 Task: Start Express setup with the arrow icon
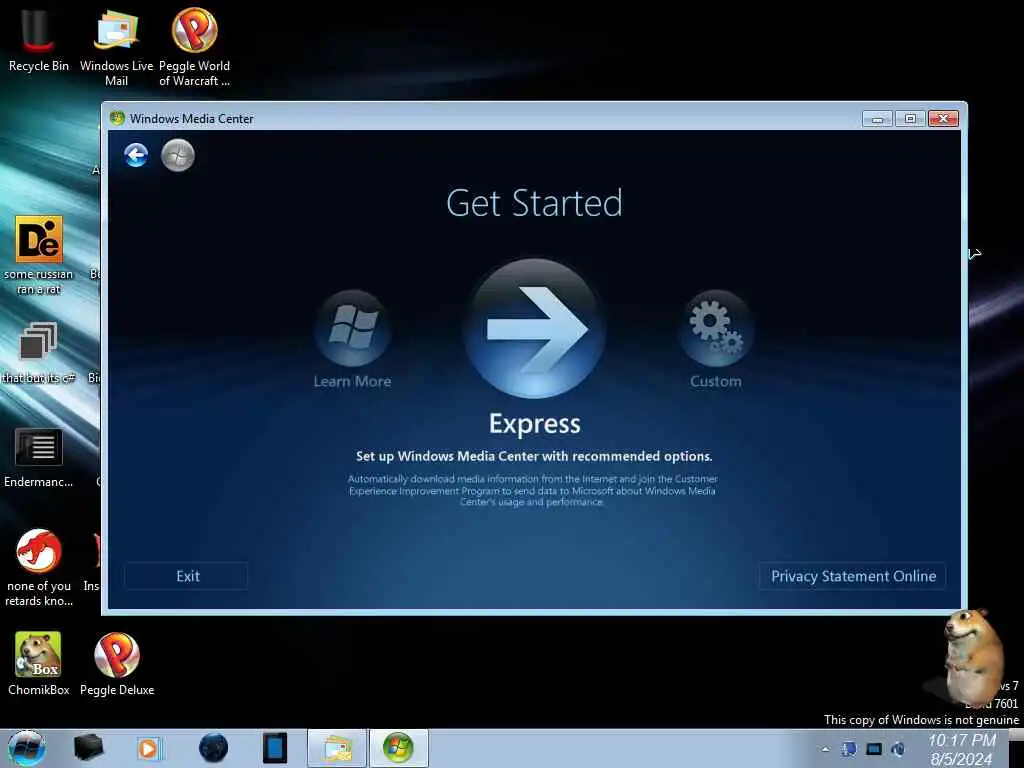(x=534, y=328)
